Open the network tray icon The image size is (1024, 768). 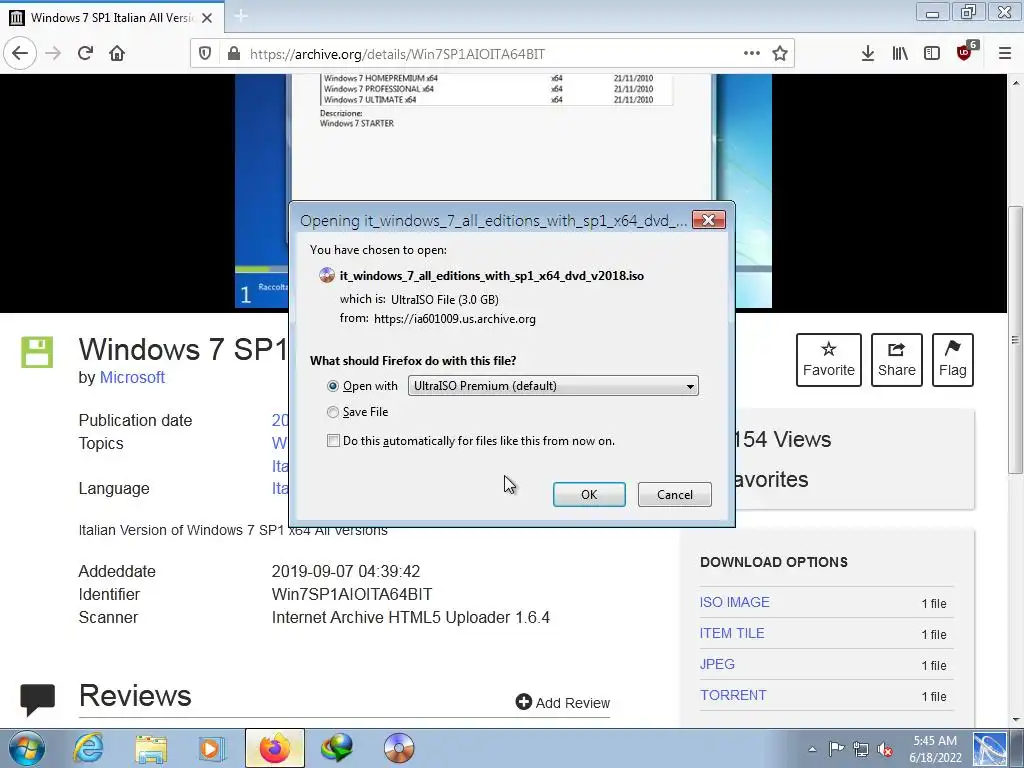(x=861, y=749)
